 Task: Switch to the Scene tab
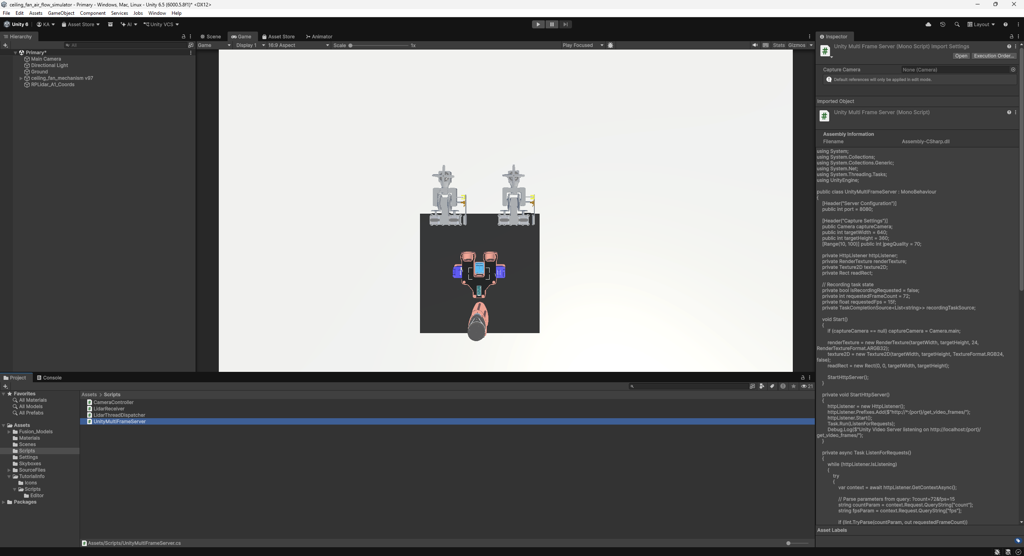coord(211,37)
